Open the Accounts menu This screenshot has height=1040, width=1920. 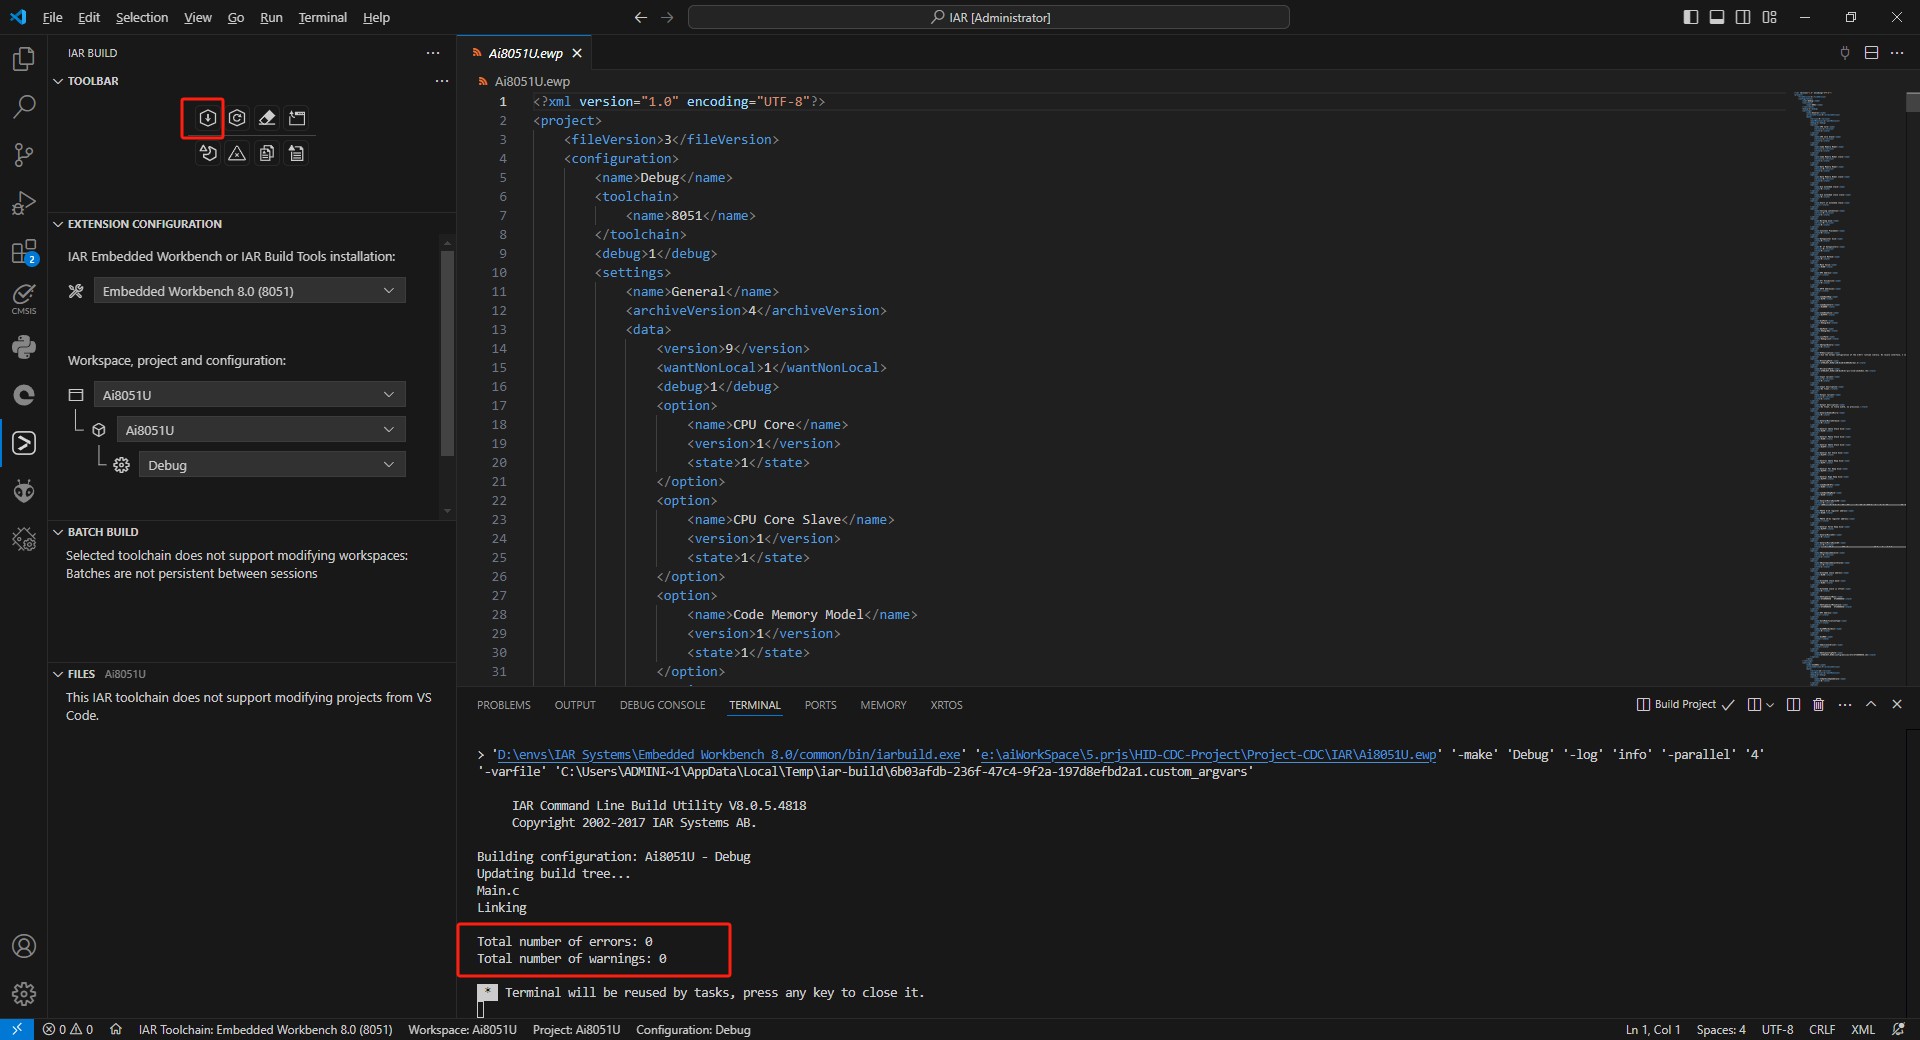[x=24, y=946]
